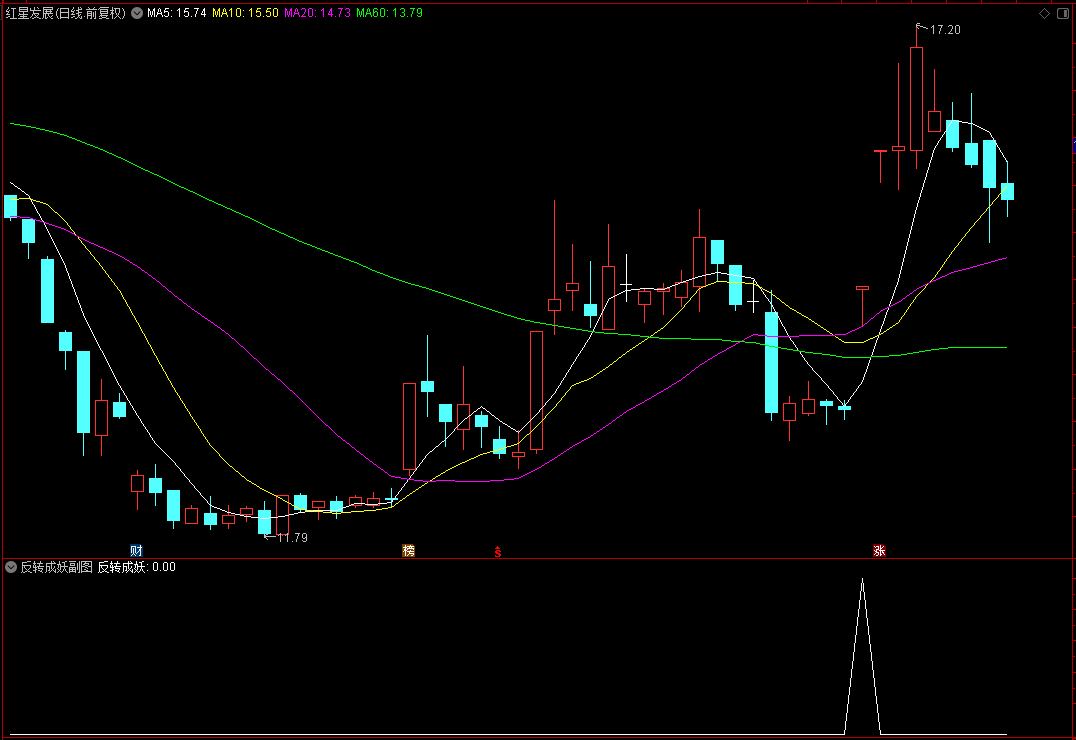Click the red S signal marker
The height and width of the screenshot is (740, 1076).
click(498, 551)
